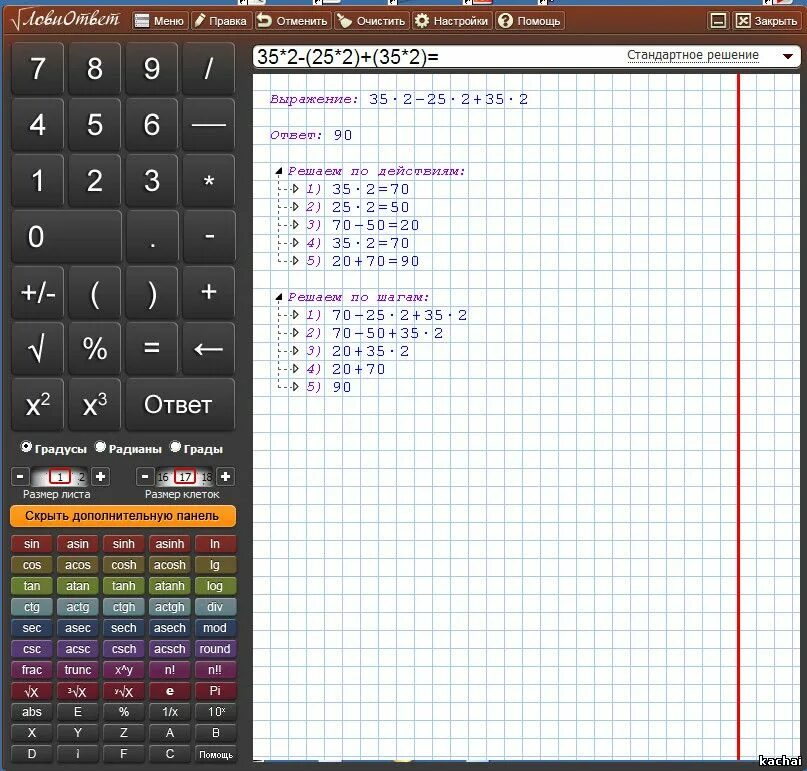The height and width of the screenshot is (771, 807).
Task: Click the multiplication asterisk key
Action: (x=208, y=181)
